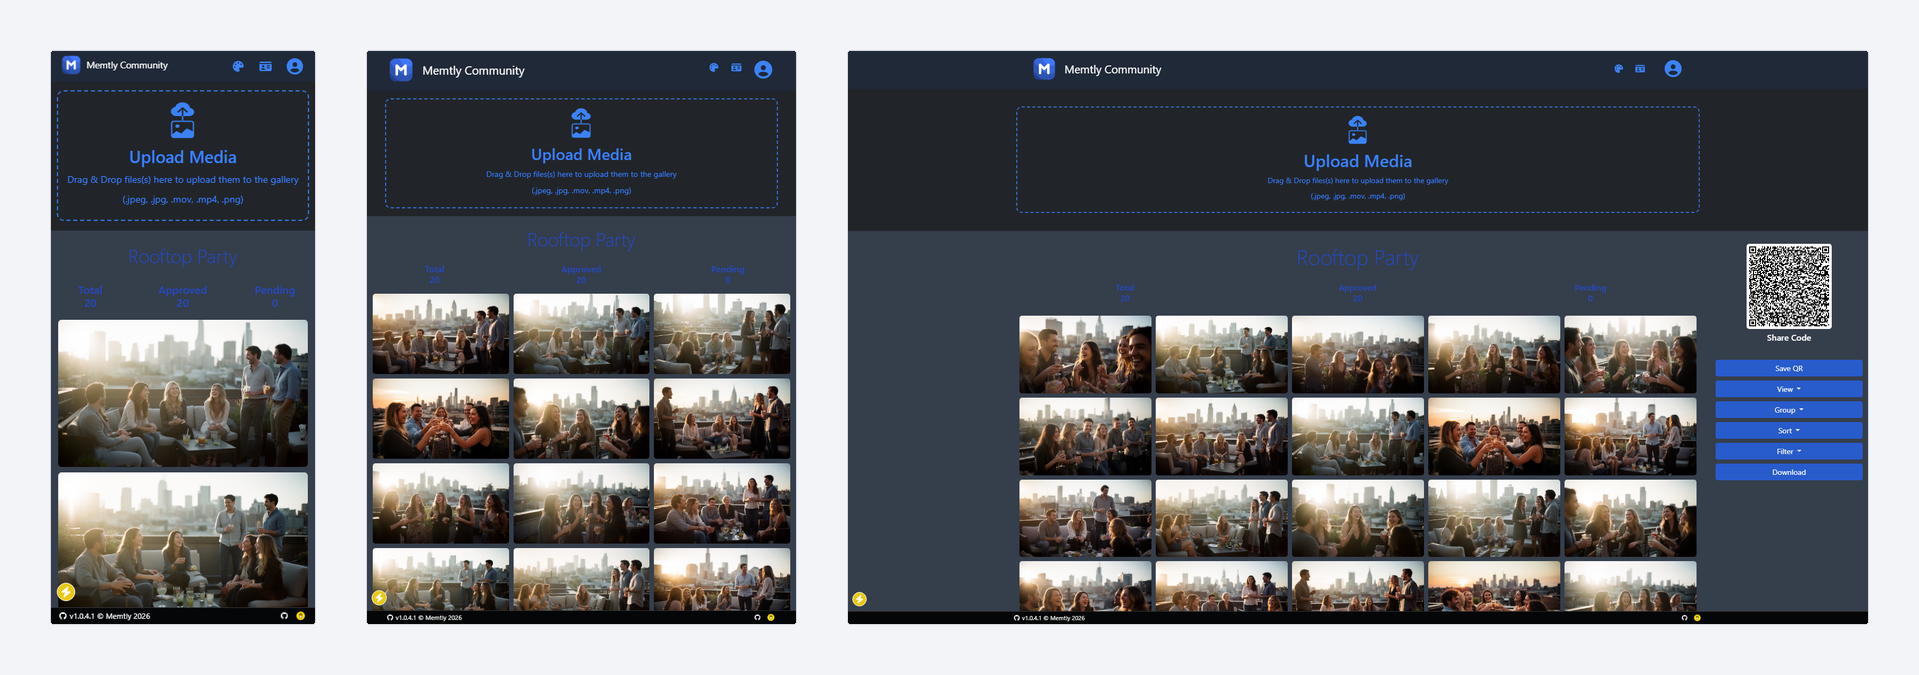The height and width of the screenshot is (675, 1919).
Task: Open second-row fourth photo in desktop view
Action: pos(1494,436)
